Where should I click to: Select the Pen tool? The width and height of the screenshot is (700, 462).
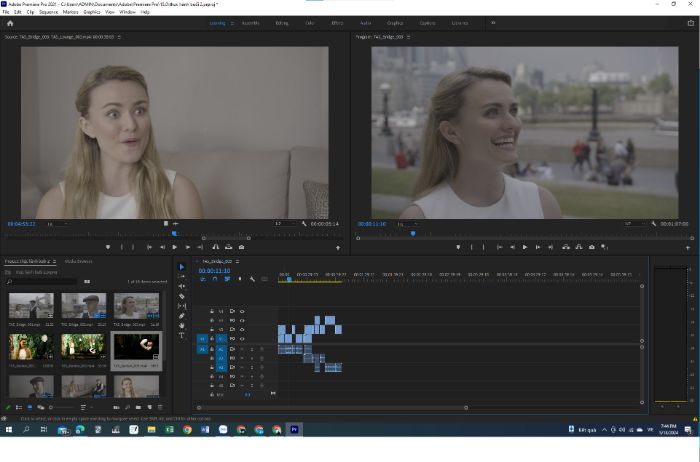tap(182, 316)
